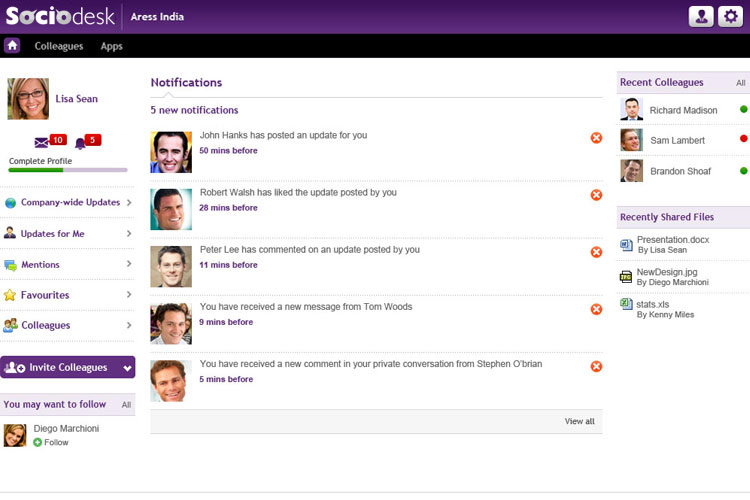The height and width of the screenshot is (500, 750).
Task: Open the Apps menu in top navigation
Action: click(111, 46)
